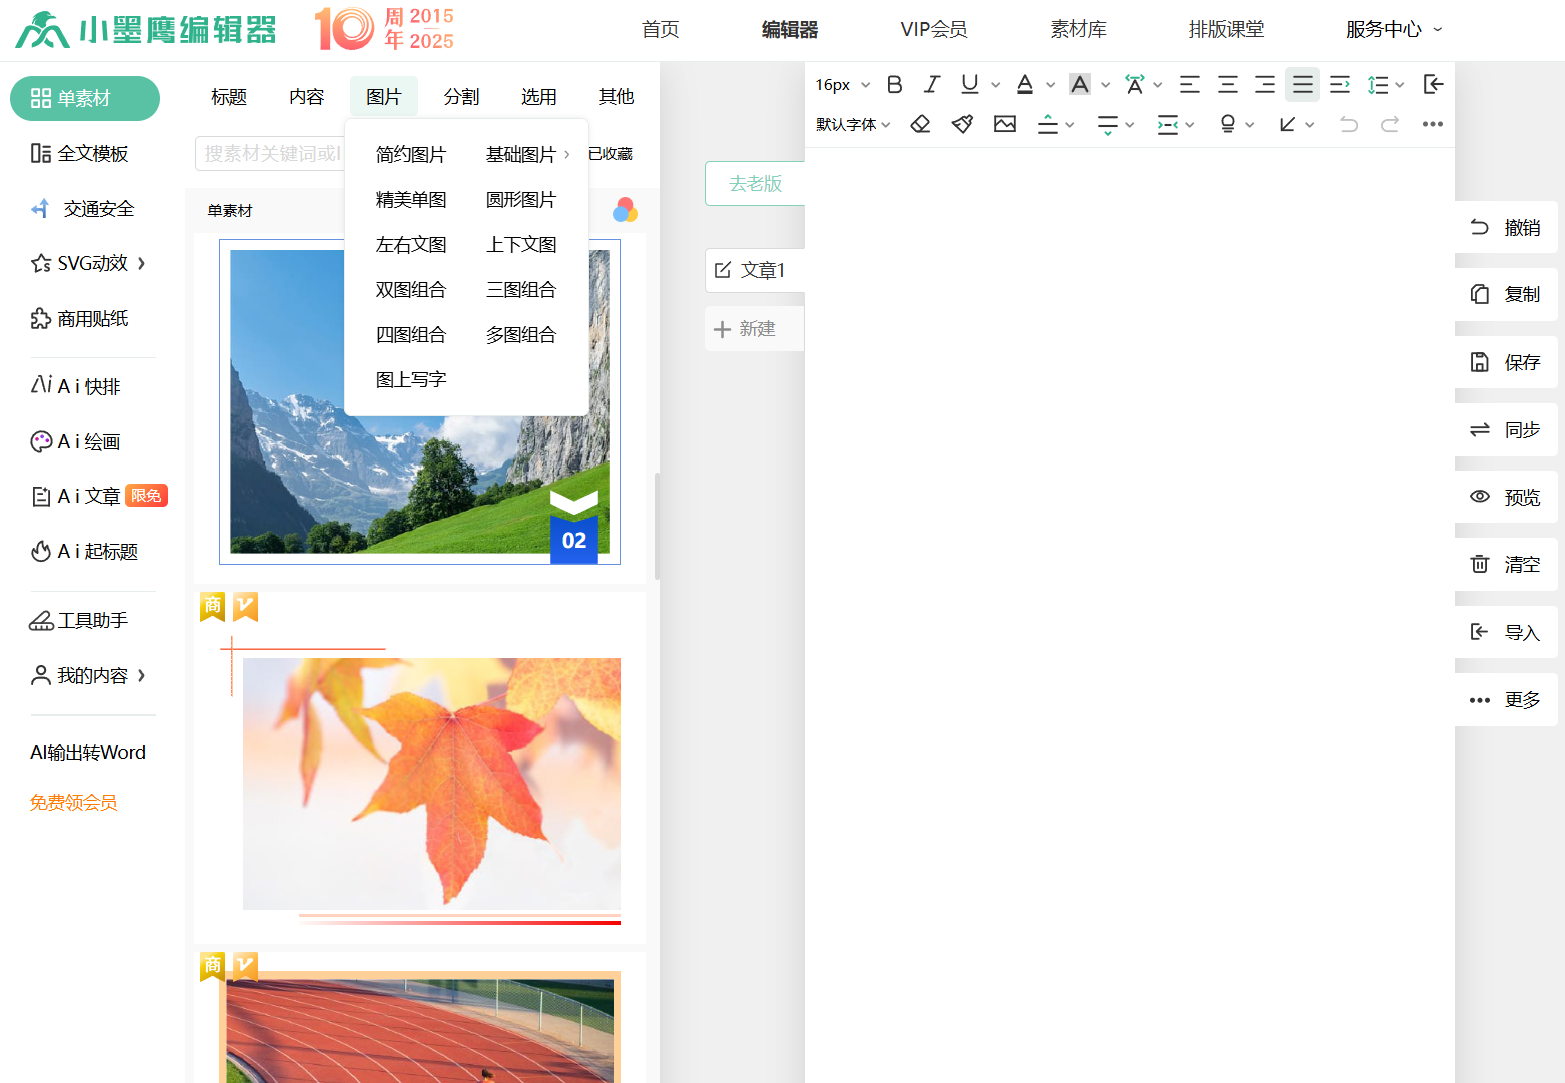Select 圆形图片 from the image menu
Image resolution: width=1565 pixels, height=1083 pixels.
click(520, 200)
